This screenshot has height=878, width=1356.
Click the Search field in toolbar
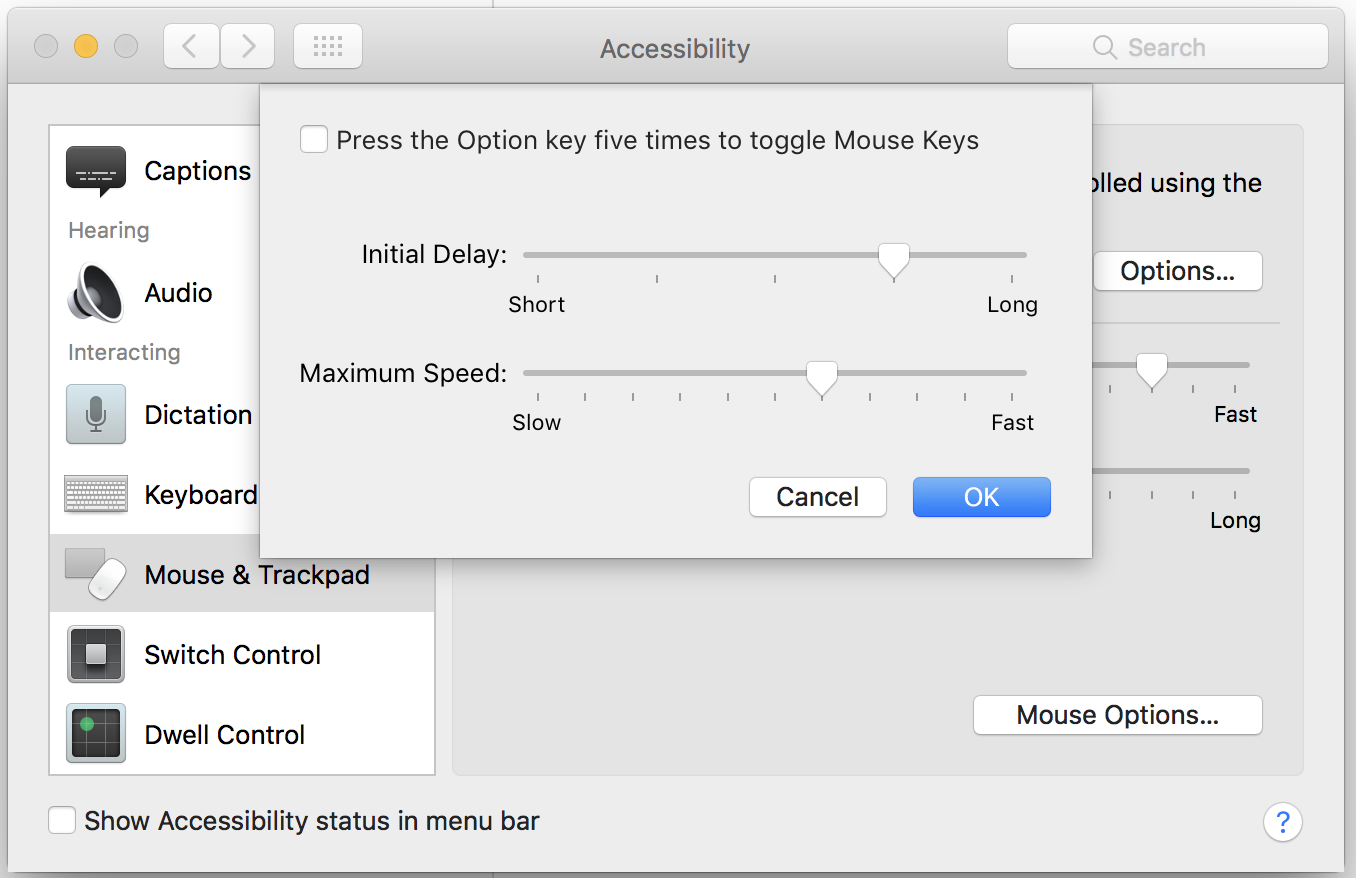click(1167, 47)
